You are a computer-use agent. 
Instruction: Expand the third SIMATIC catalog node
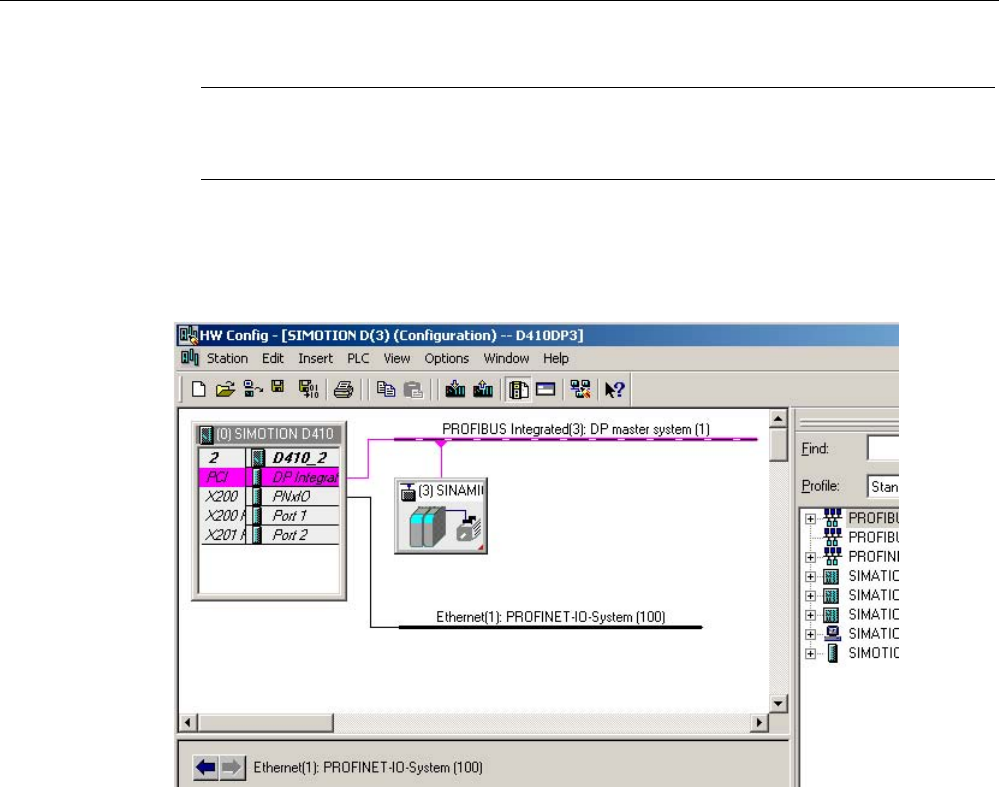click(x=810, y=615)
